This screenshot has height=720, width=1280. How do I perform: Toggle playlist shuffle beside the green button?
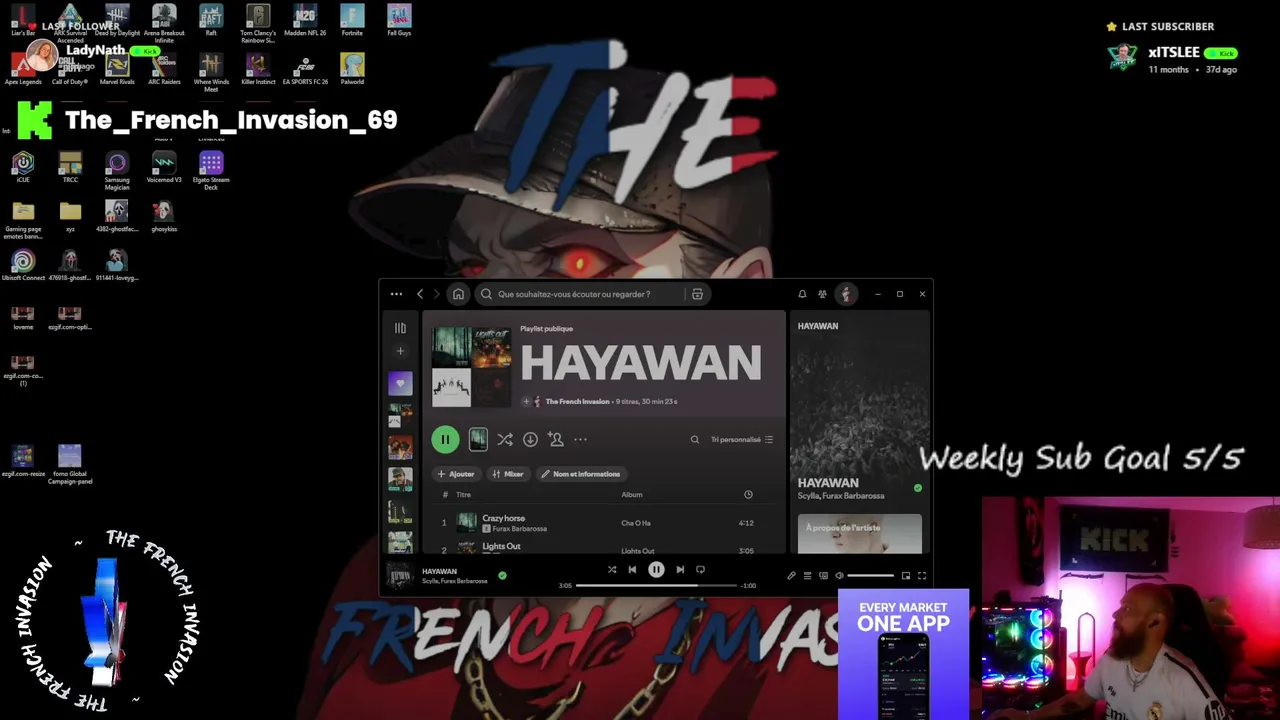point(505,439)
